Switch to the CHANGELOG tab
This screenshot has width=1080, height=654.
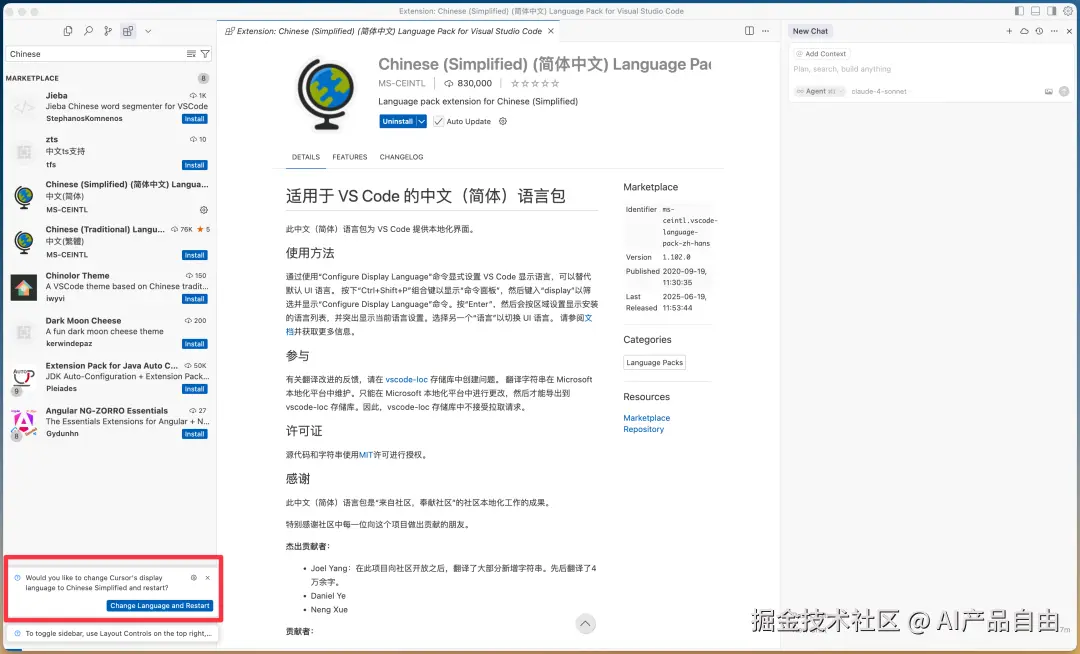(402, 157)
